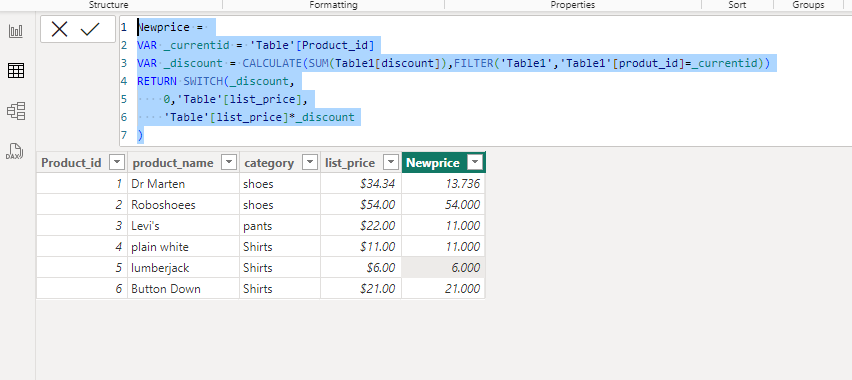Click the Structure ribbon group label
This screenshot has width=852, height=380.
tap(109, 4)
